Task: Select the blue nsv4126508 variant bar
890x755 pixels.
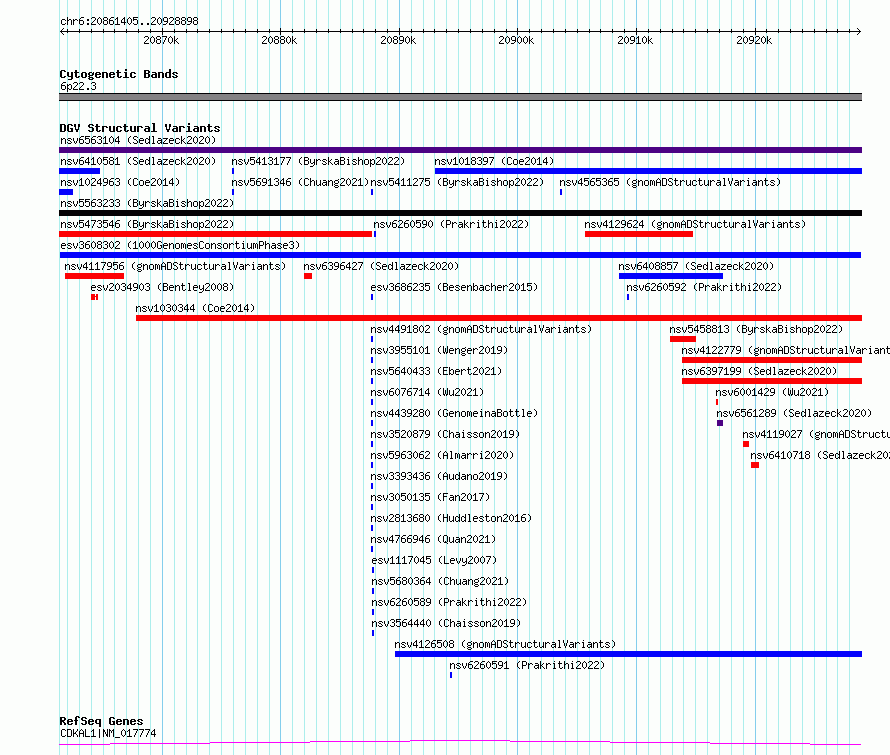Action: (628, 654)
